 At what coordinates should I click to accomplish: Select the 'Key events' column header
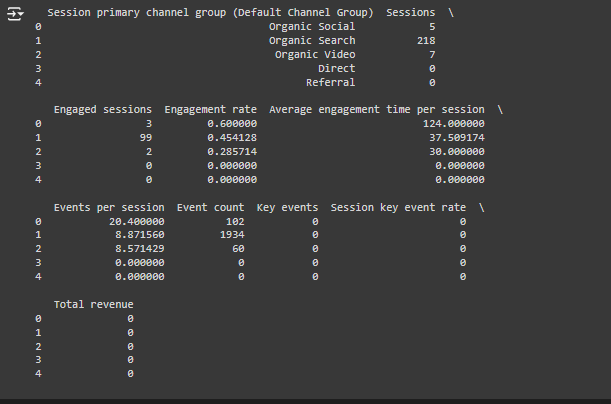coord(287,207)
